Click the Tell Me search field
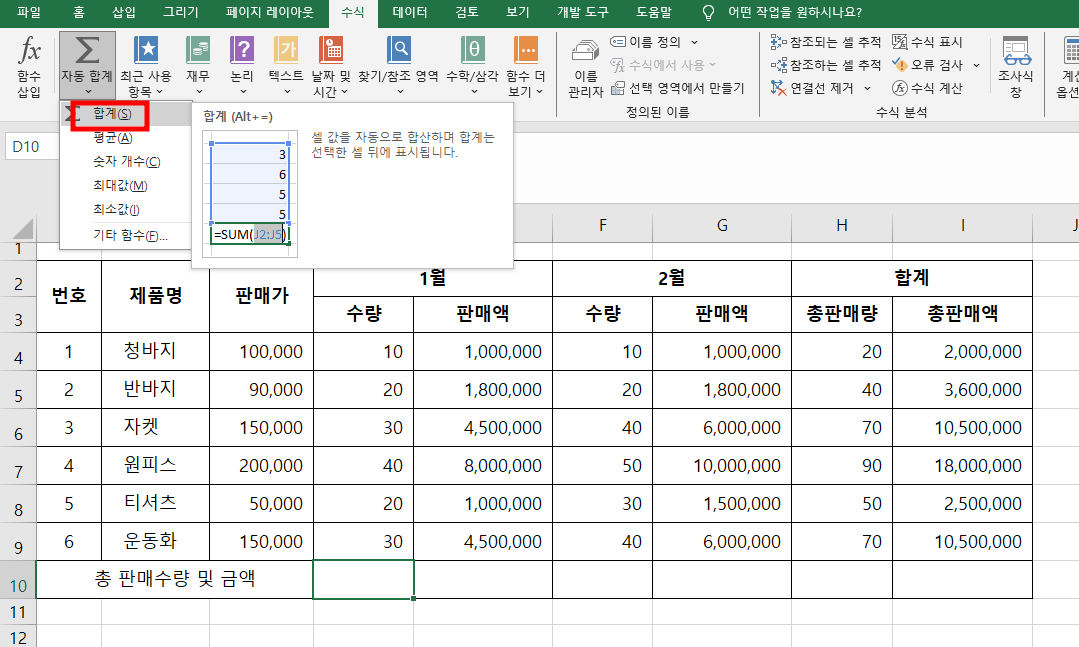 [x=795, y=12]
